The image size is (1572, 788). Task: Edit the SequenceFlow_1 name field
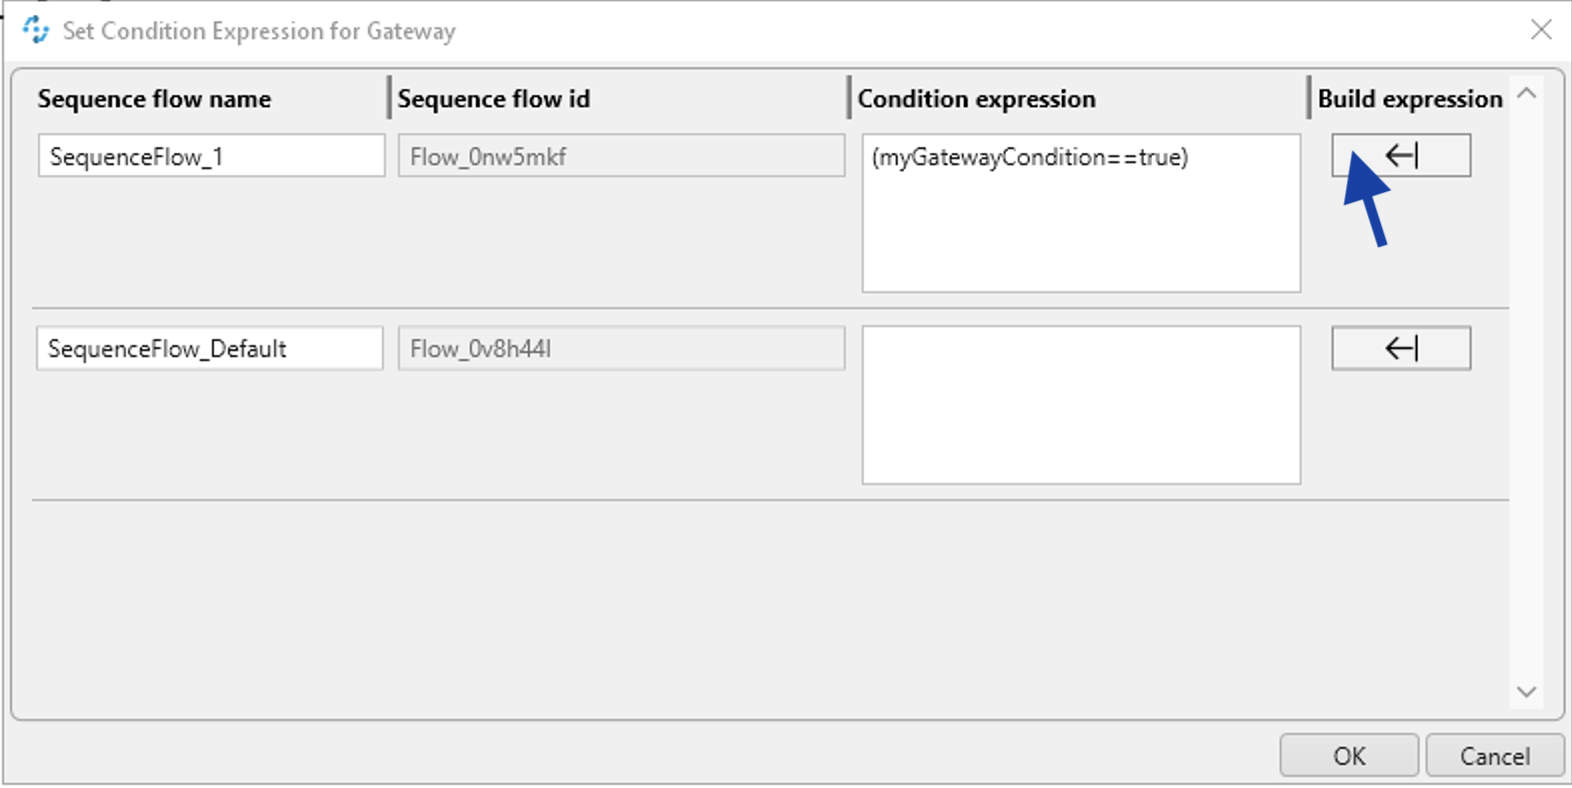[210, 156]
